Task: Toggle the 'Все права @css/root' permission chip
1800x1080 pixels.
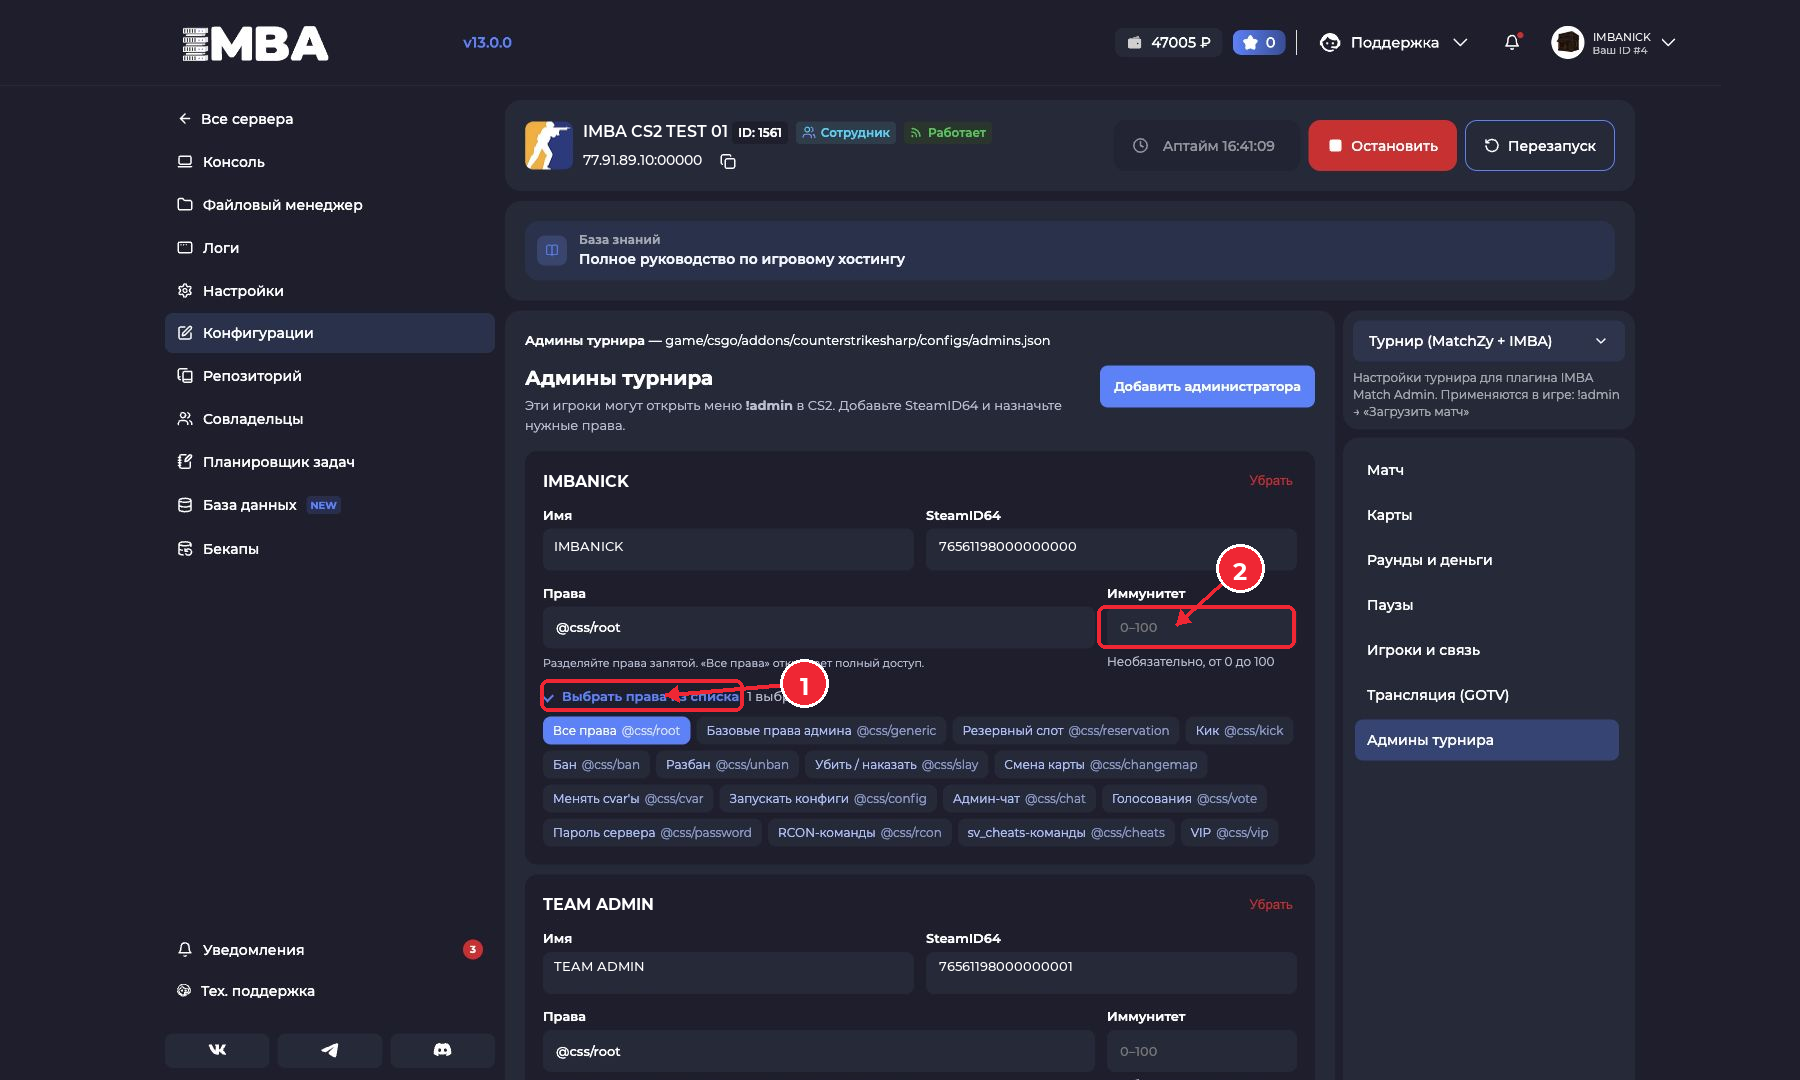Action: click(616, 731)
